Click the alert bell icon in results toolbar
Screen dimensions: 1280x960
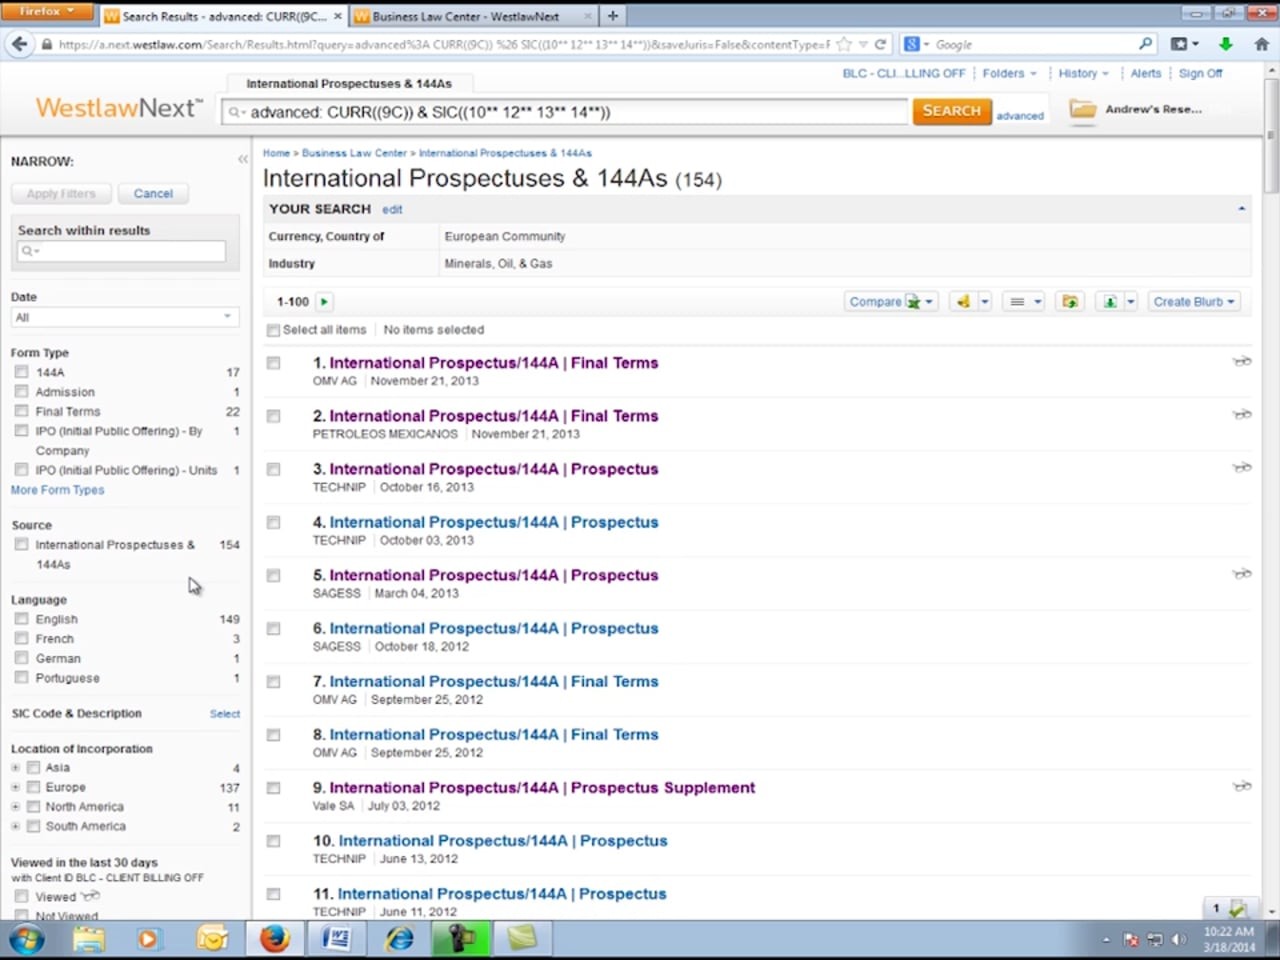[x=963, y=302]
